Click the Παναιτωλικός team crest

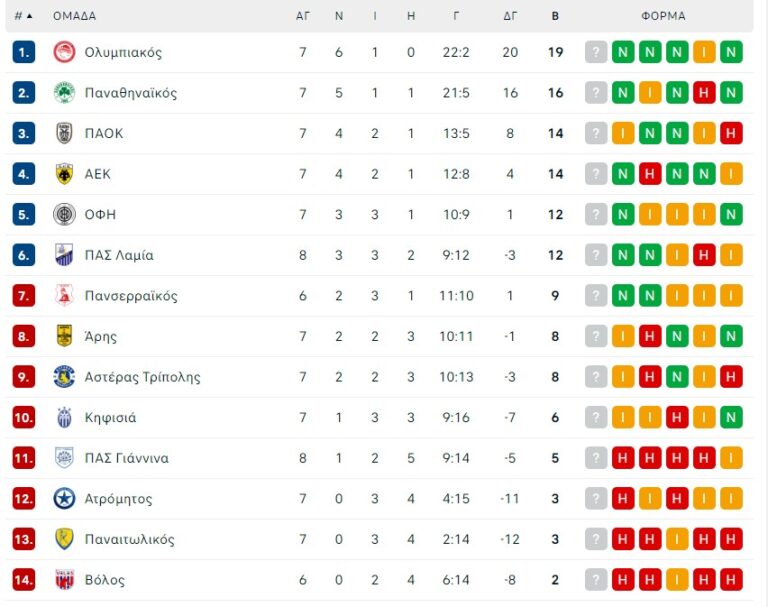tap(64, 539)
